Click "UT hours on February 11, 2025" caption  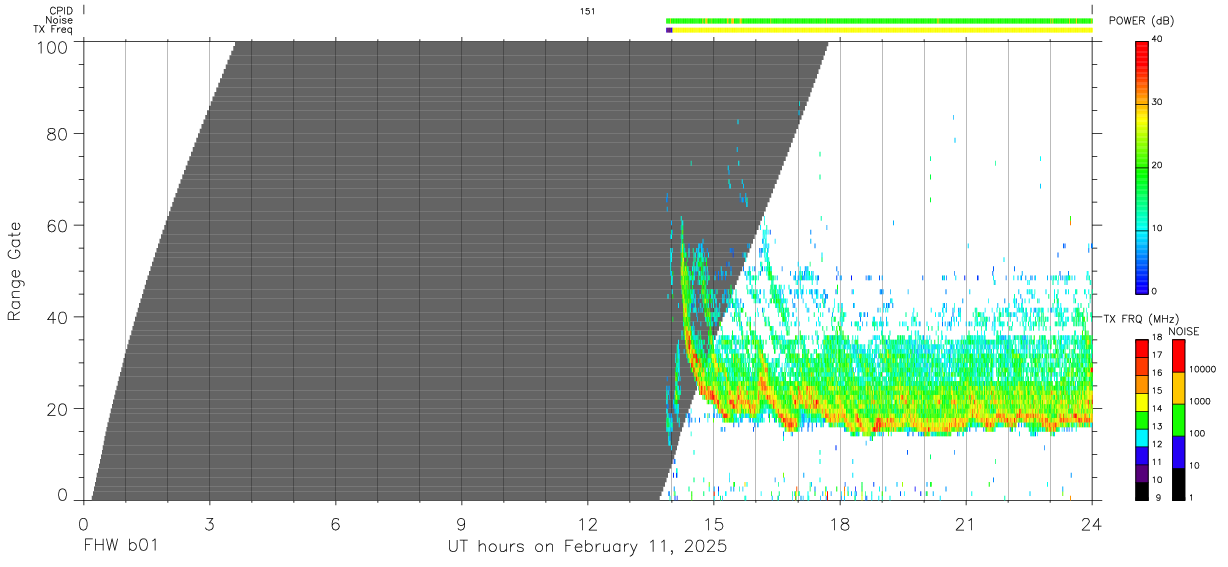click(x=587, y=547)
